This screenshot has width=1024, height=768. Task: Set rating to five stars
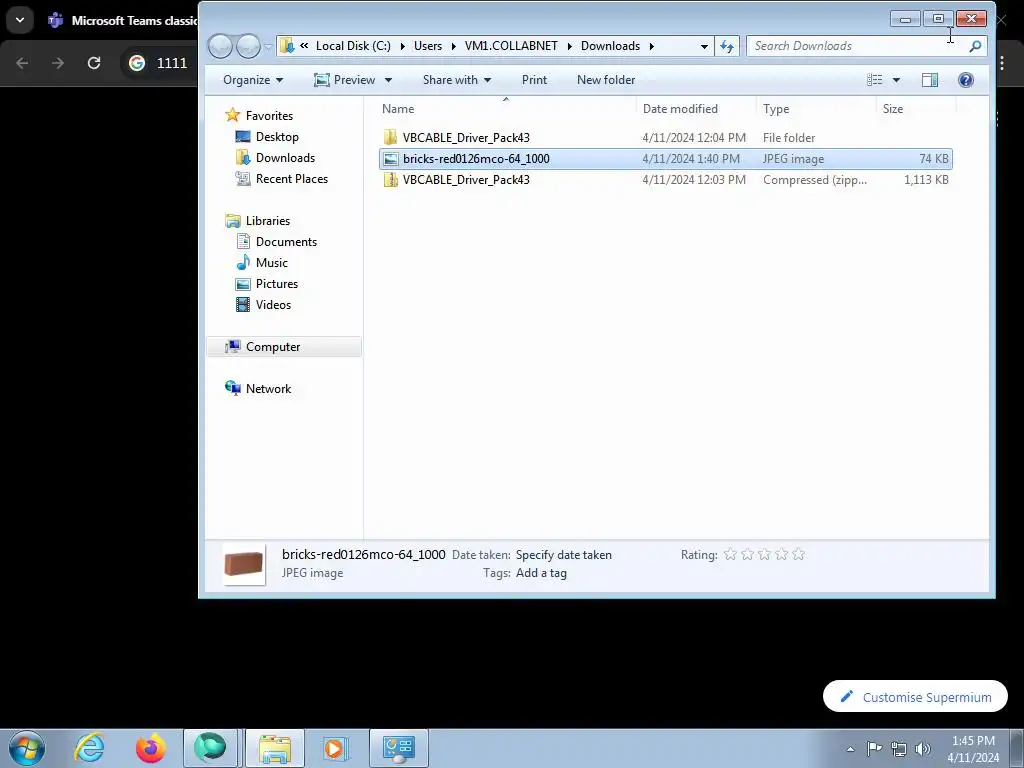798,554
